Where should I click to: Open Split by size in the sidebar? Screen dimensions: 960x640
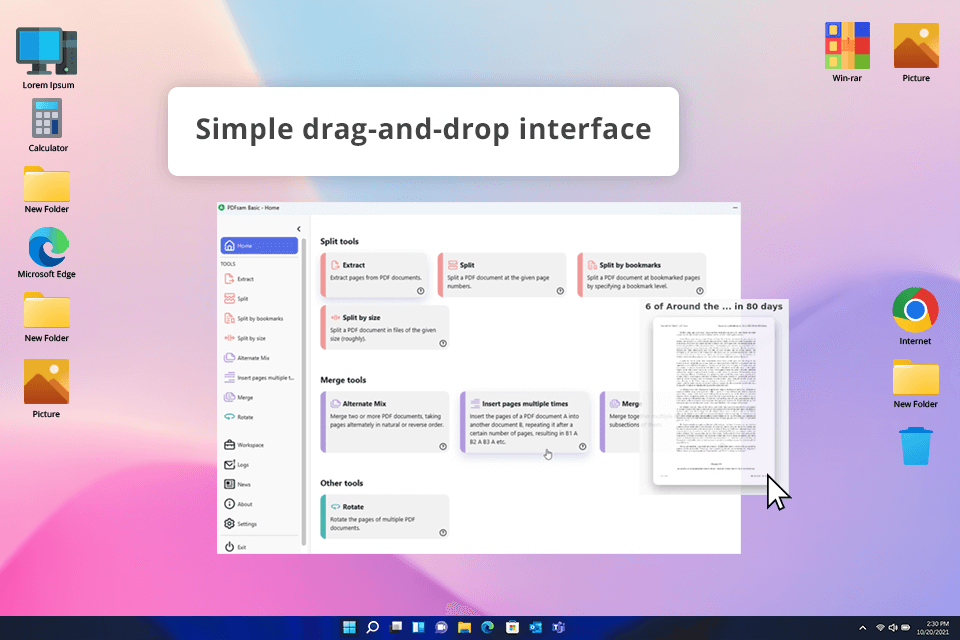tap(259, 338)
